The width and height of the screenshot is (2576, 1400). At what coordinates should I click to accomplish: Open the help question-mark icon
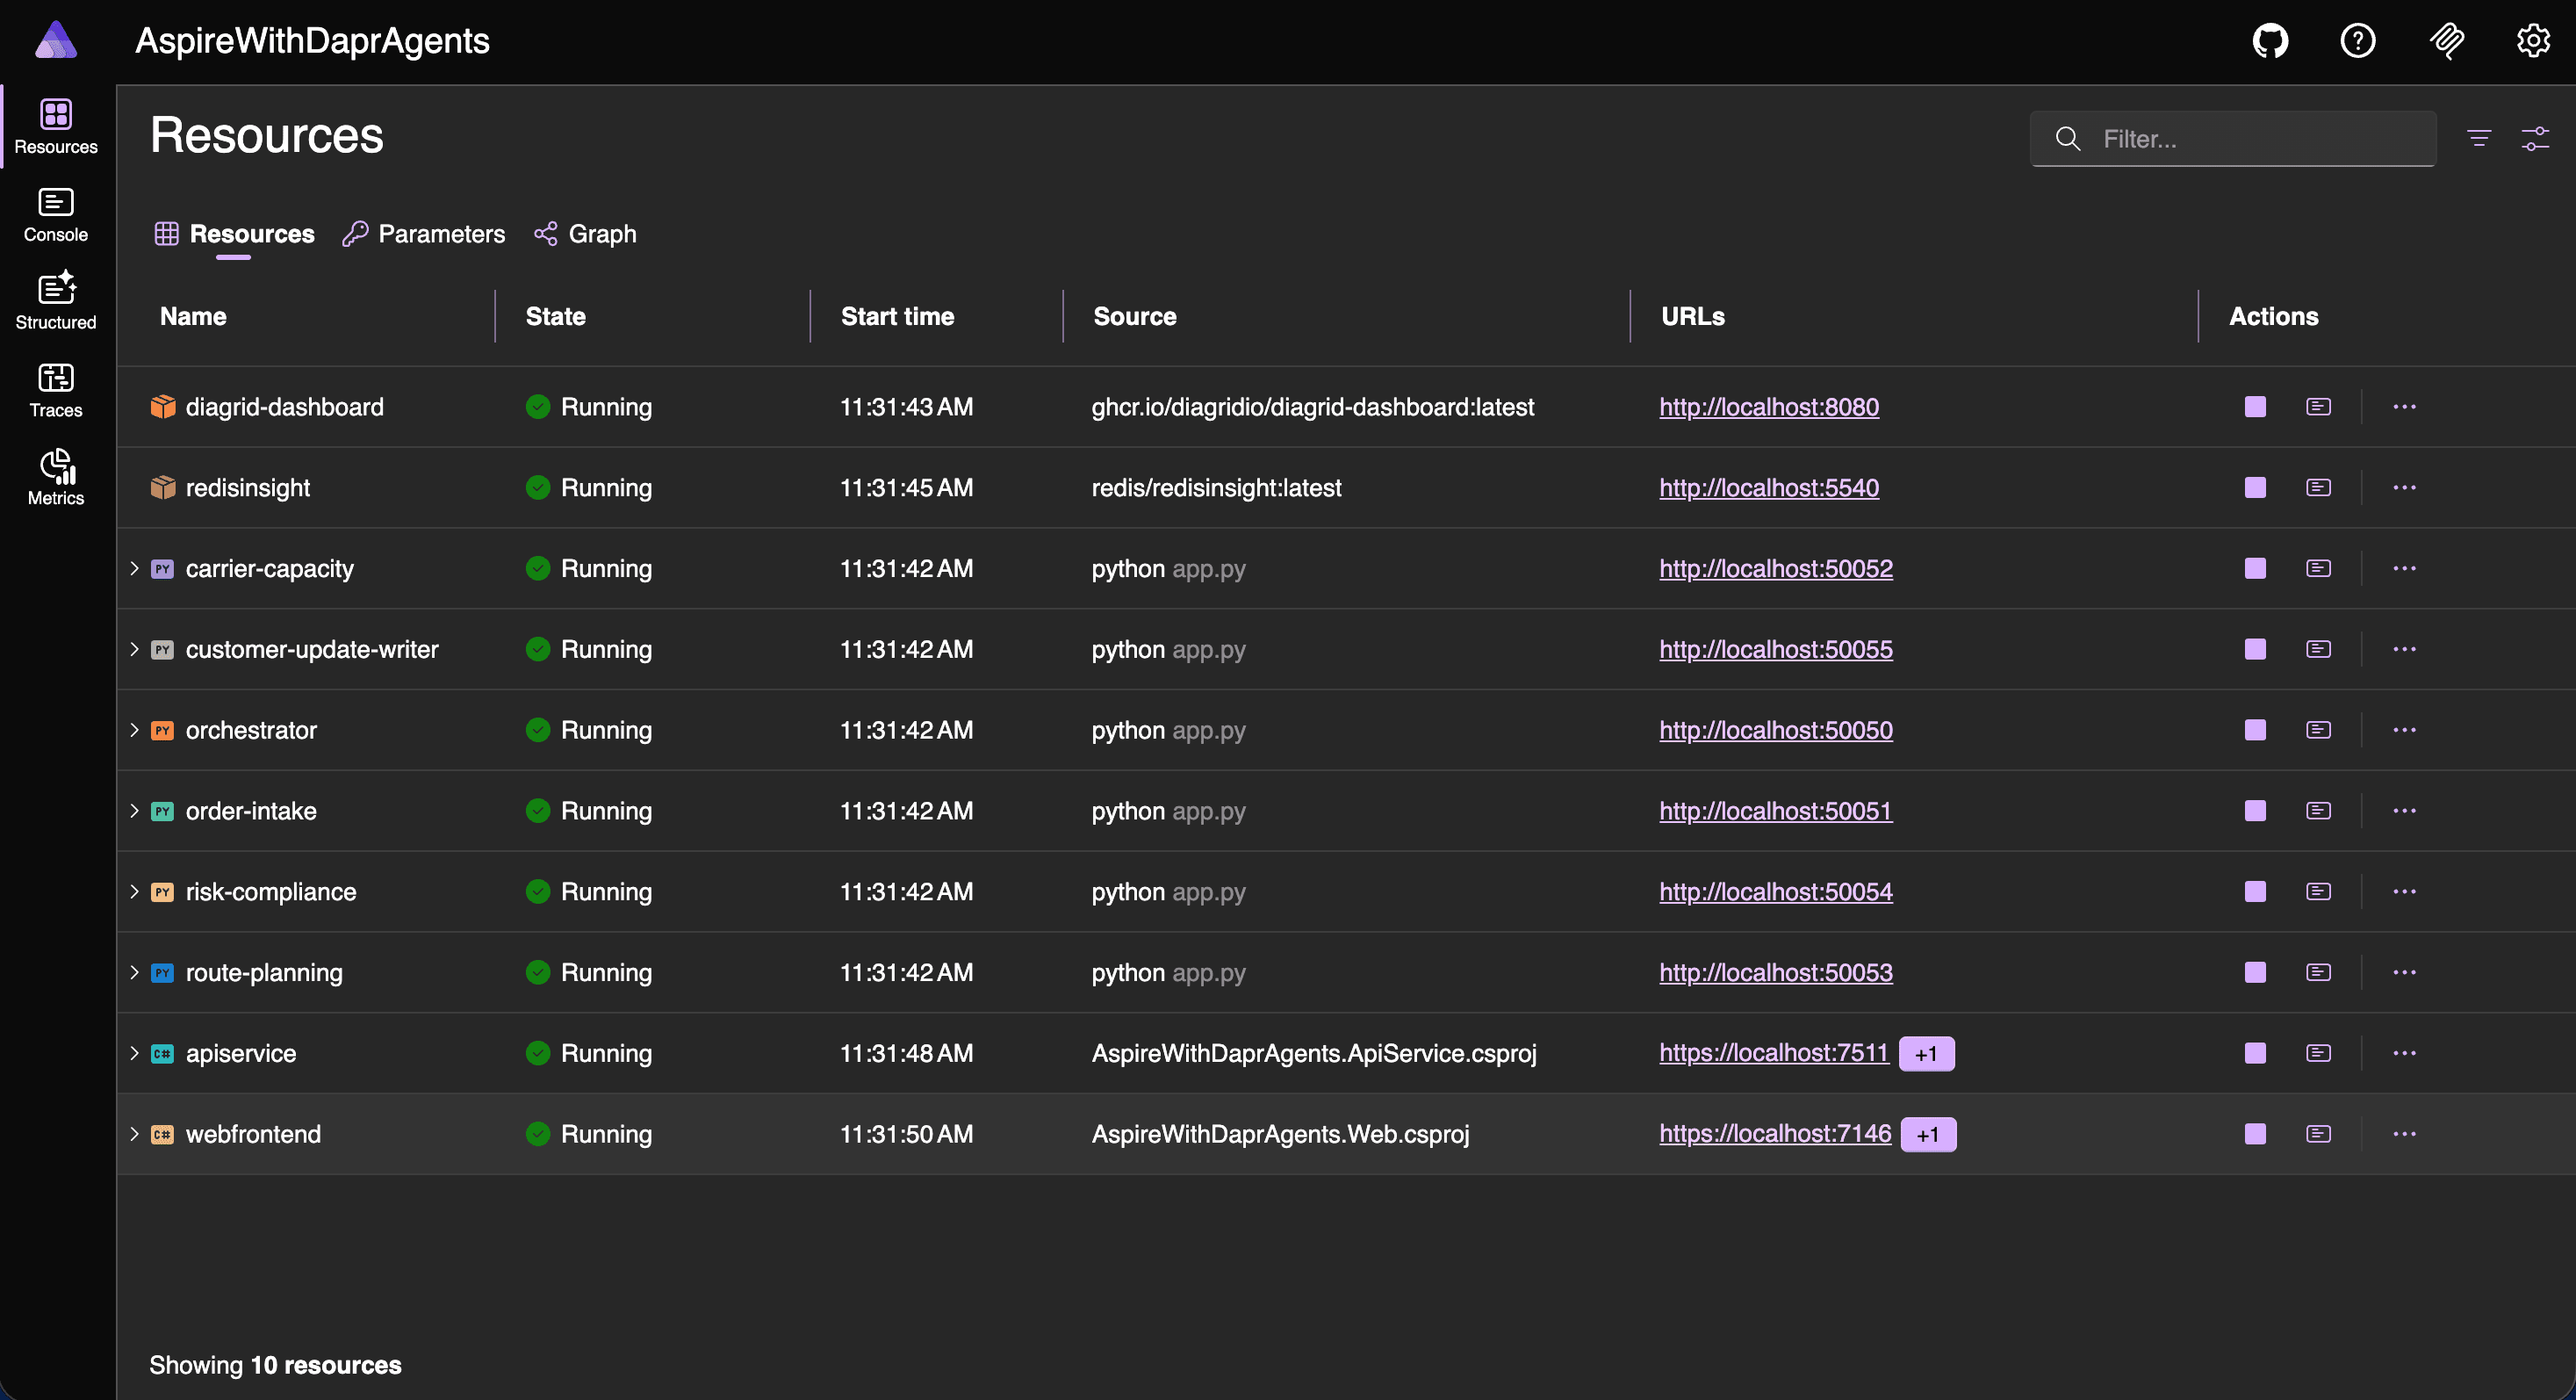(2357, 41)
